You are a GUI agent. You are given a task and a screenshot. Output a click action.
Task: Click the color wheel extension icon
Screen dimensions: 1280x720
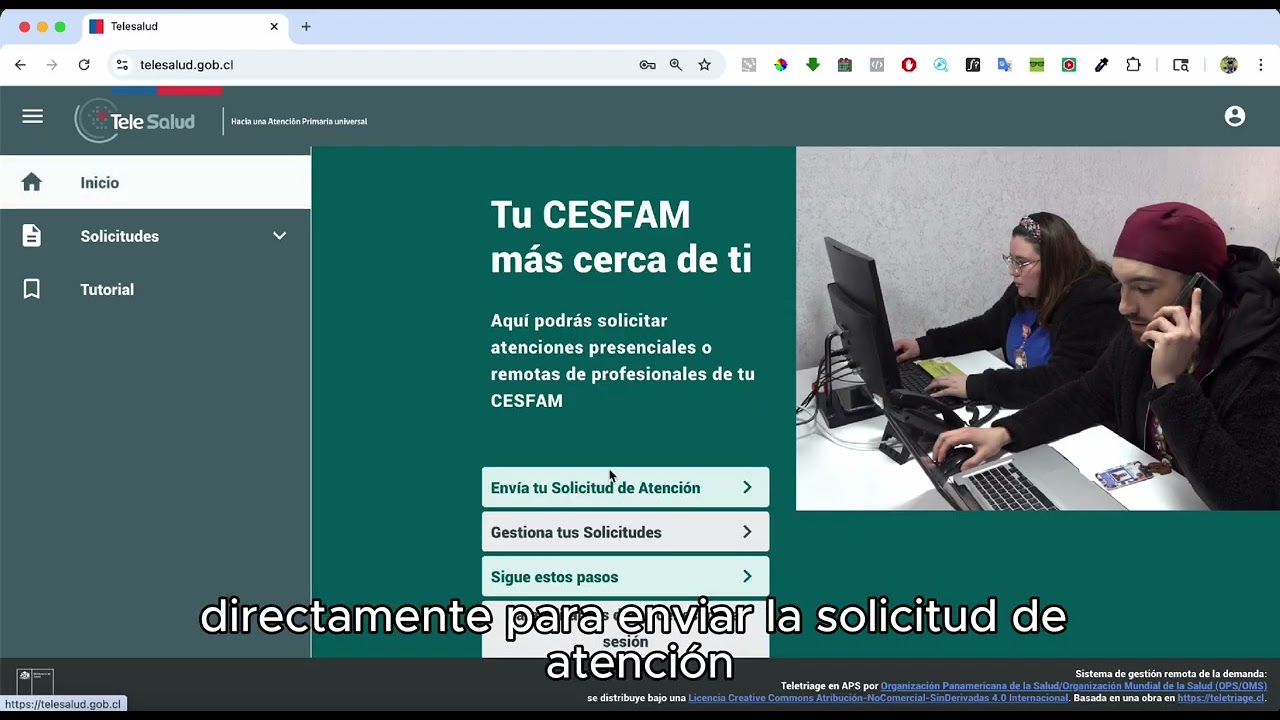point(781,65)
